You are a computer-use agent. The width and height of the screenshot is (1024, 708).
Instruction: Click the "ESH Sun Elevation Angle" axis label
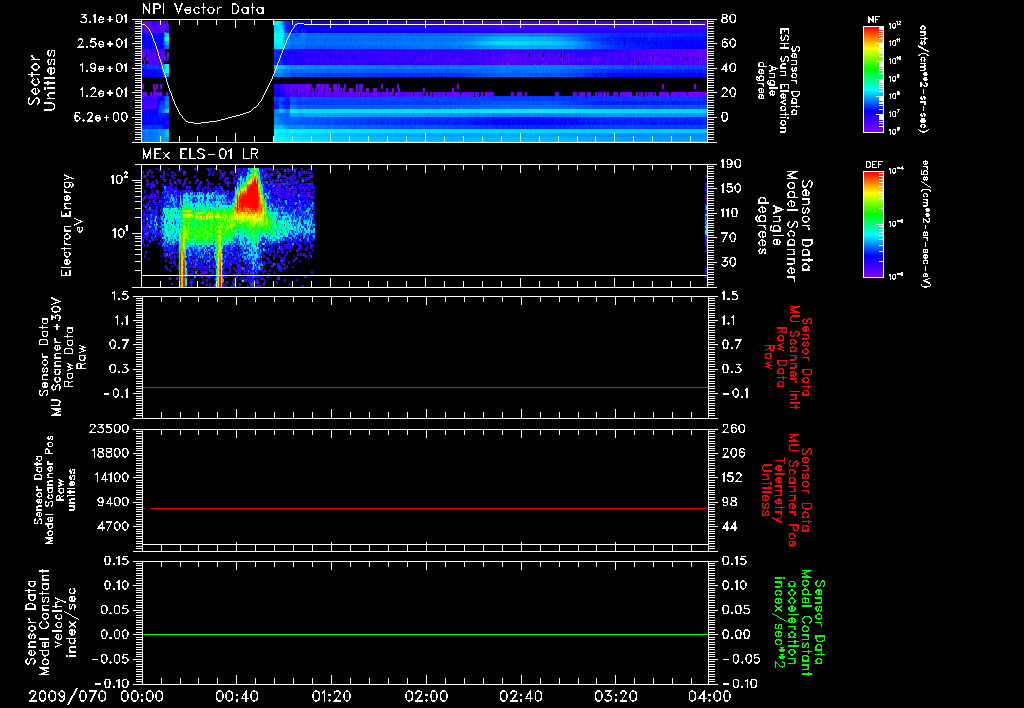point(777,80)
